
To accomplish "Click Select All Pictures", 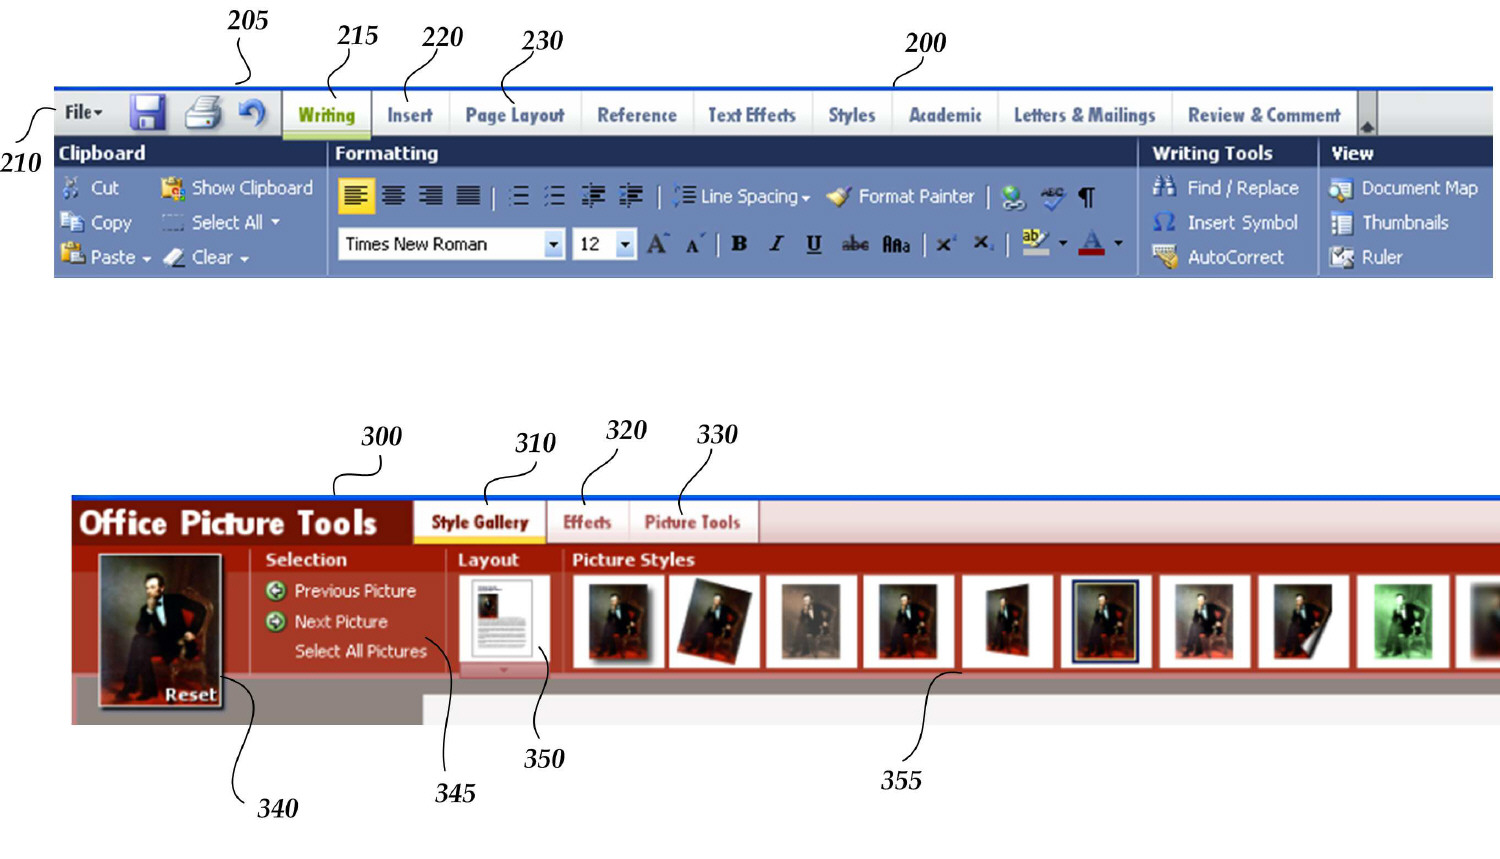I will [x=360, y=651].
